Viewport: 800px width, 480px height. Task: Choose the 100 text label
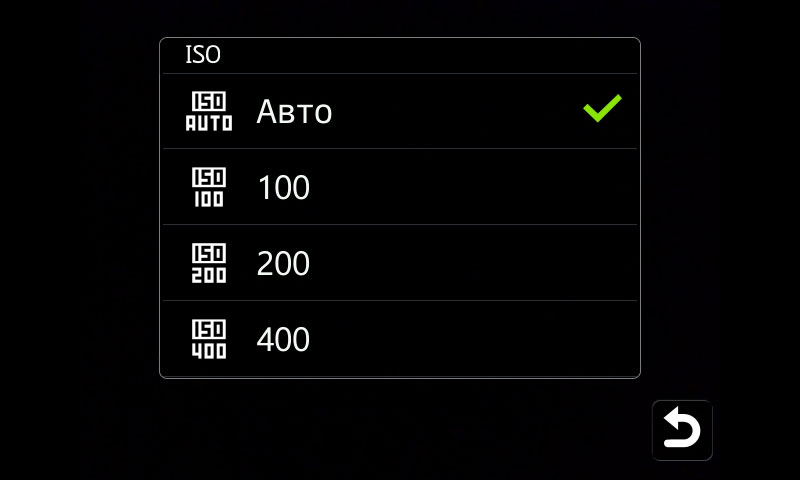(283, 188)
